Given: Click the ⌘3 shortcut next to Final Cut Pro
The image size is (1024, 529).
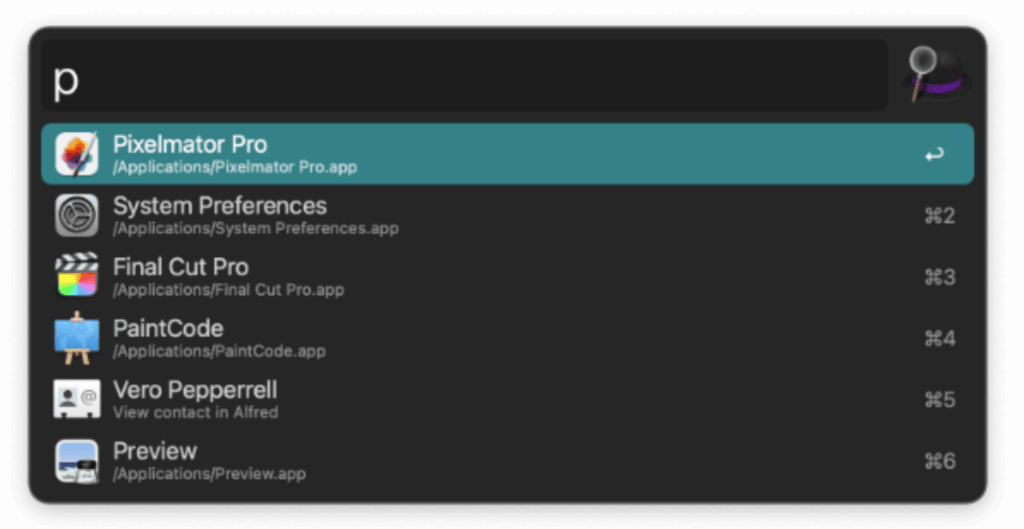Looking at the screenshot, I should click(x=940, y=277).
